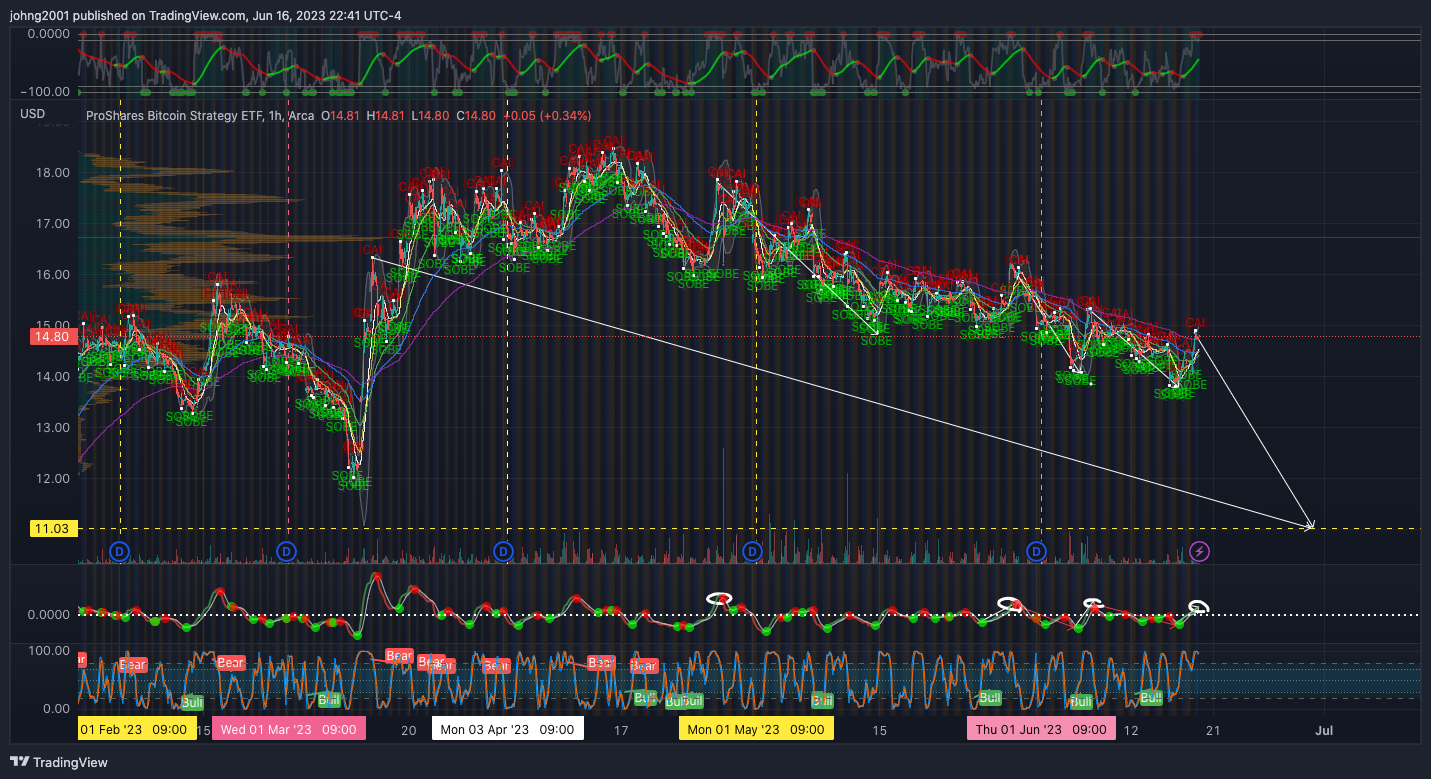The image size is (1431, 779).
Task: Click the Mon 01 May '23 09:00 date label
Action: (x=755, y=729)
